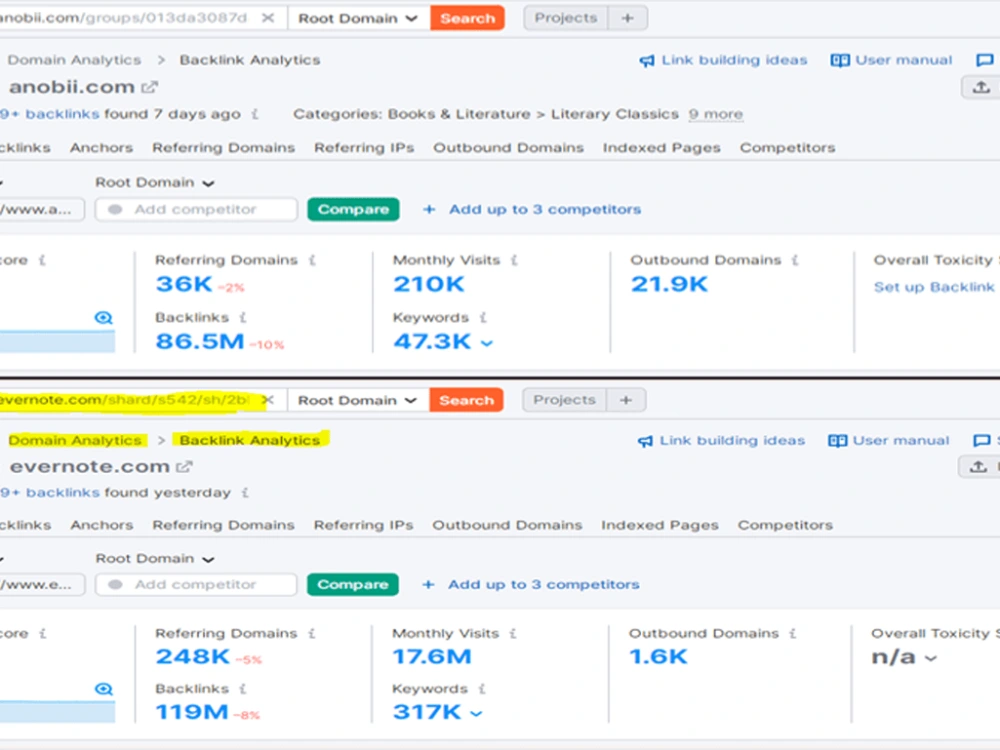Click info icon next to evernote Referring Domains
Image resolution: width=1000 pixels, height=750 pixels.
pos(311,633)
